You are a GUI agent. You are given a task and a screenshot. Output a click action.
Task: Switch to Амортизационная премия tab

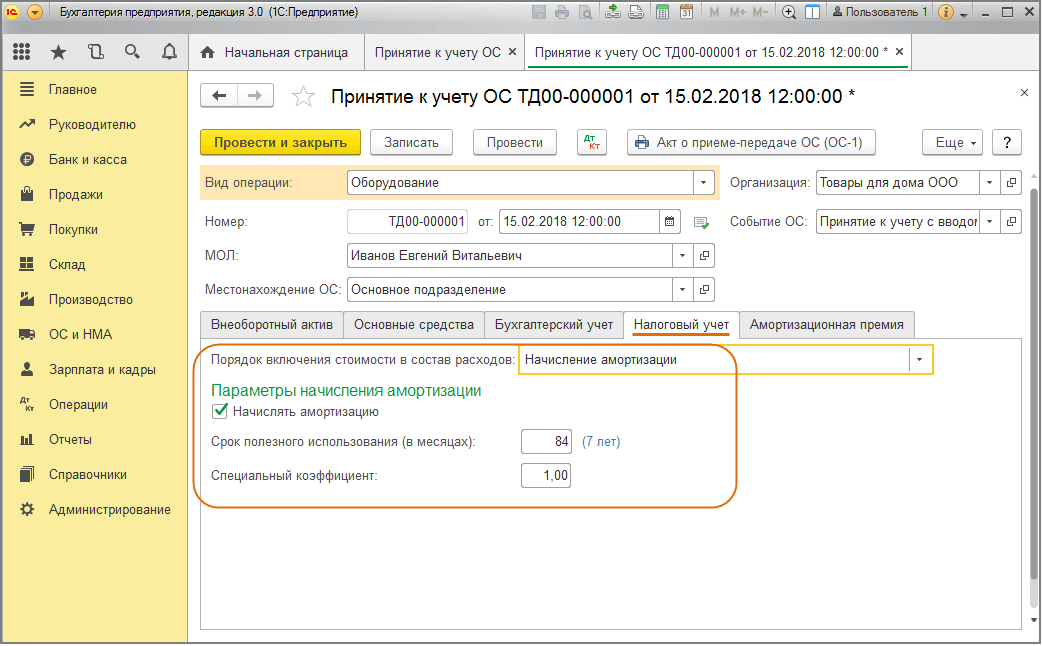coord(826,324)
